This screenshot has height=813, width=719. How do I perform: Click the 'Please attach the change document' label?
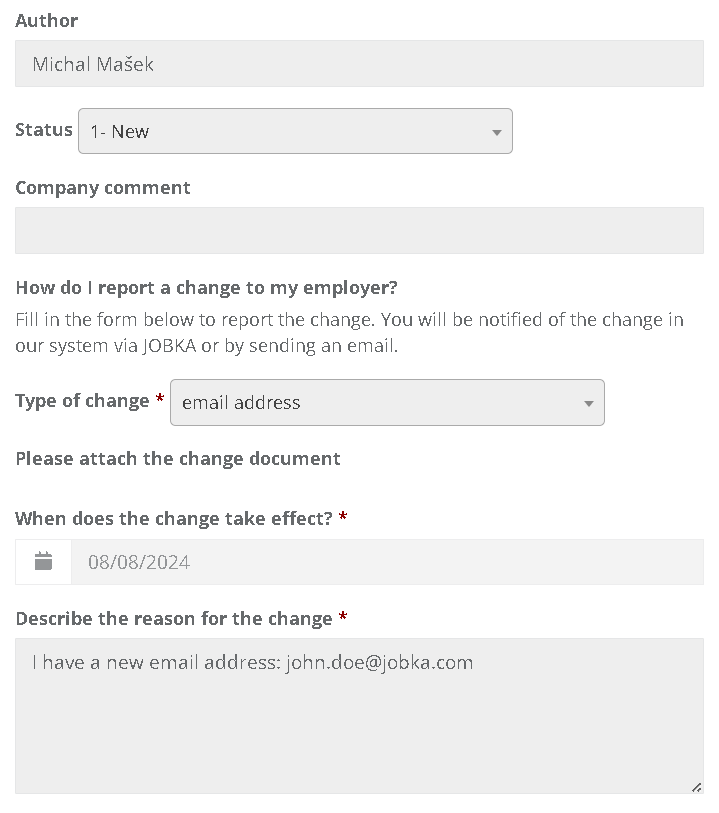click(178, 459)
